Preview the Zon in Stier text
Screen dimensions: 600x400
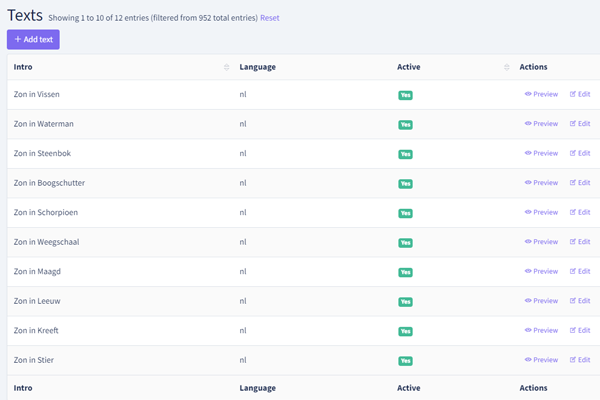click(x=541, y=359)
